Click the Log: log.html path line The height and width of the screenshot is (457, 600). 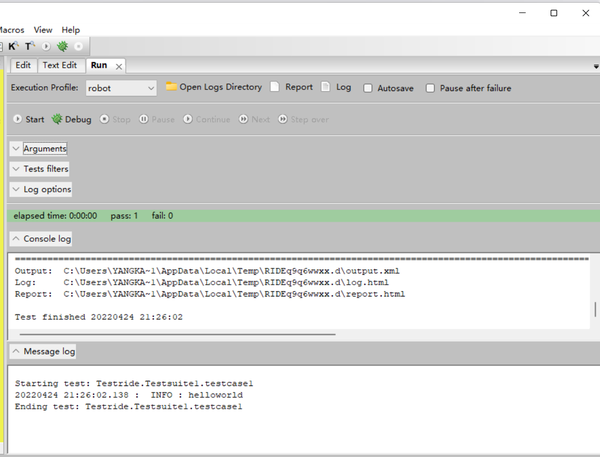(202, 282)
